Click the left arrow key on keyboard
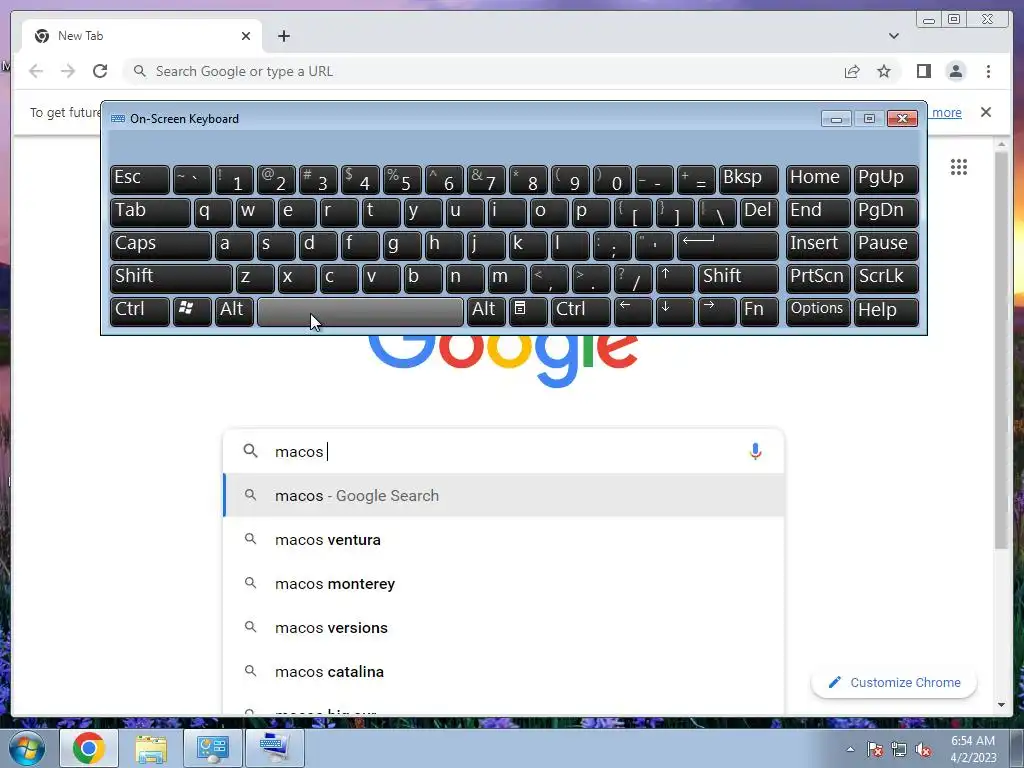The height and width of the screenshot is (768, 1024). tap(633, 311)
